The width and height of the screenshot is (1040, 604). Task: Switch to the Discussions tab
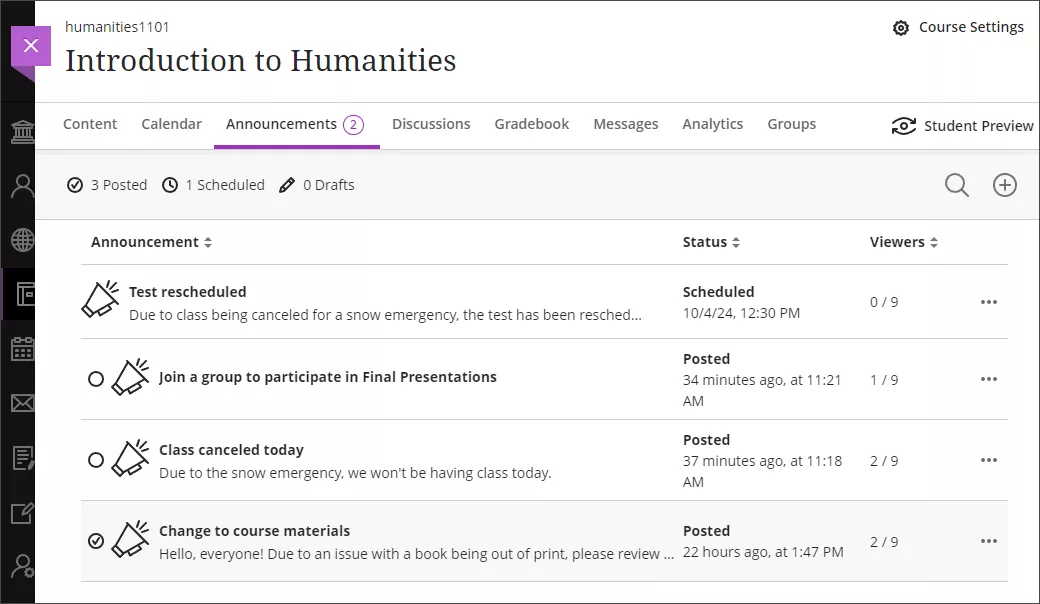tap(431, 124)
